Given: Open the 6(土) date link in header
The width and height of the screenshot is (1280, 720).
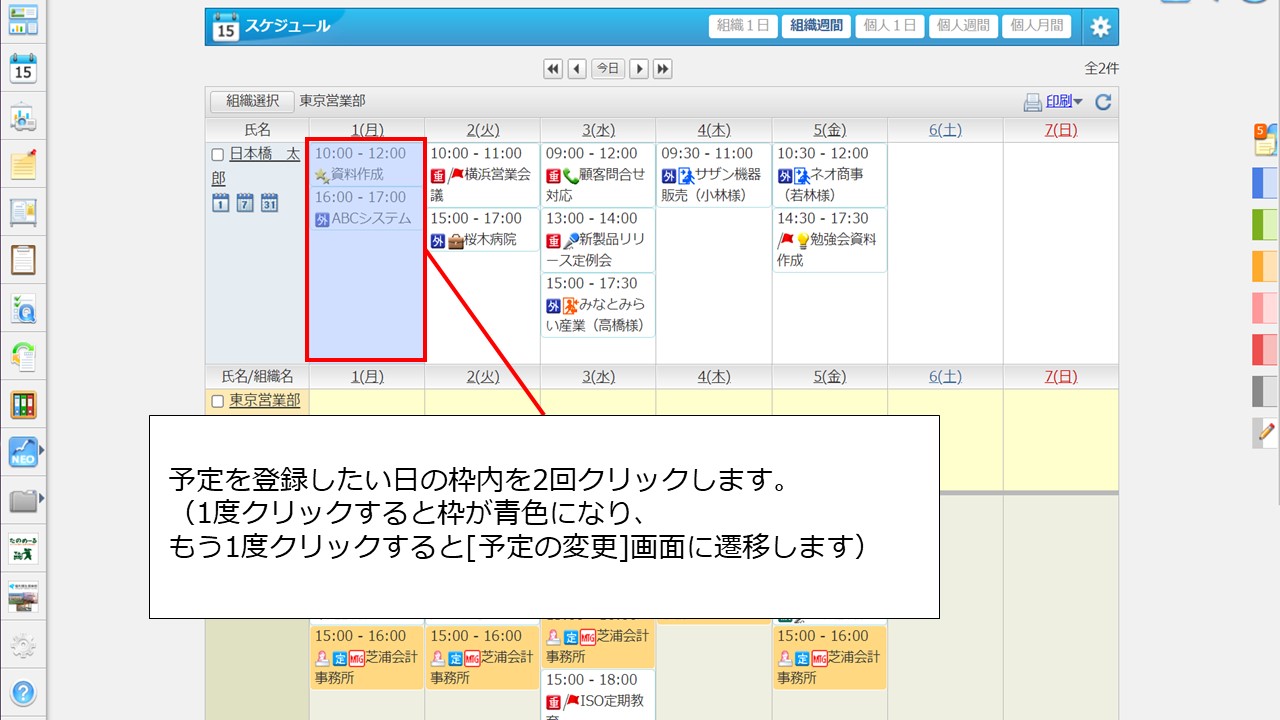Looking at the screenshot, I should [x=945, y=130].
